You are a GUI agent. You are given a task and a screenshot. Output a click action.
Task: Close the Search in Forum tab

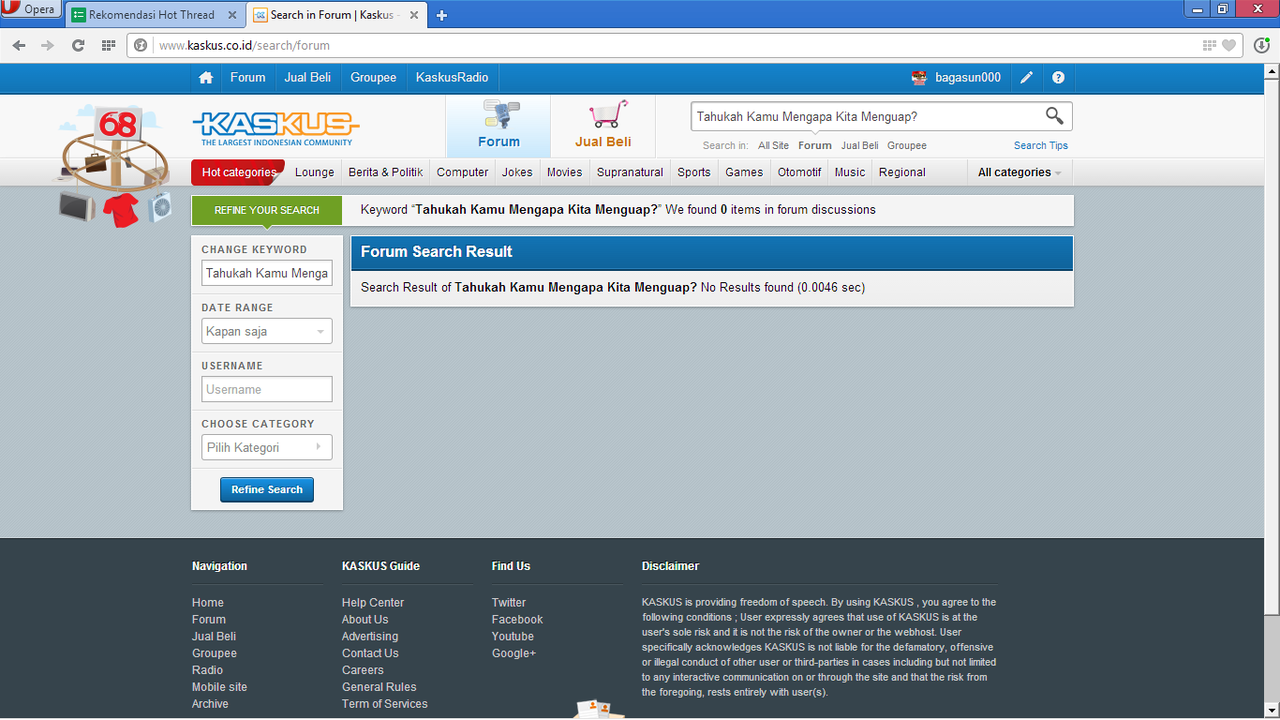click(x=414, y=15)
